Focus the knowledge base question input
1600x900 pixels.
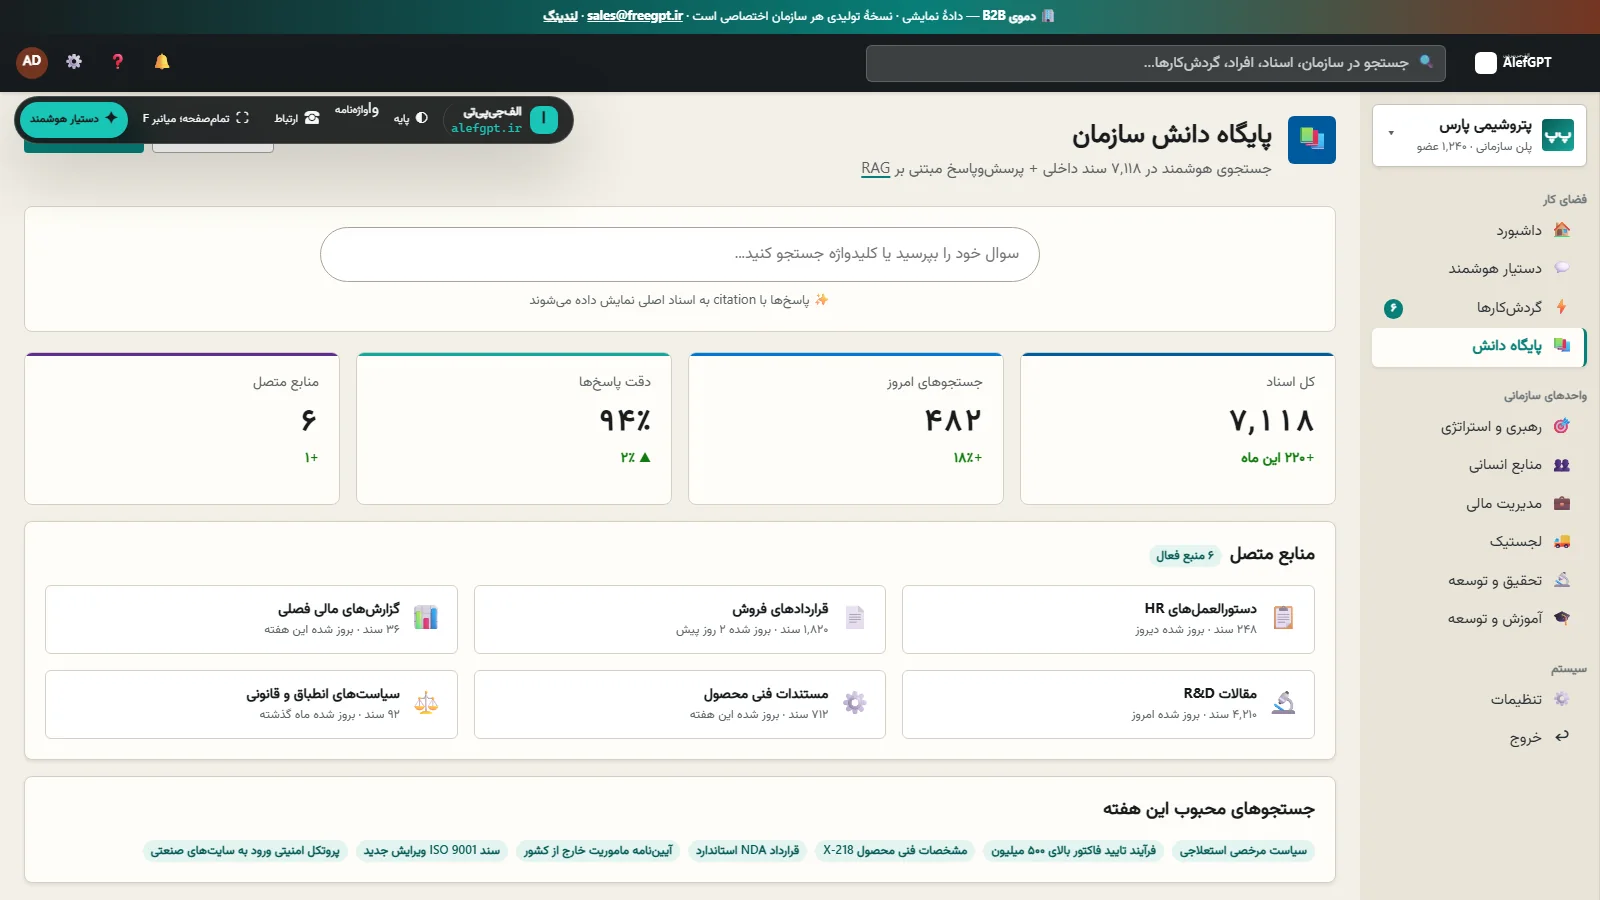tap(680, 254)
